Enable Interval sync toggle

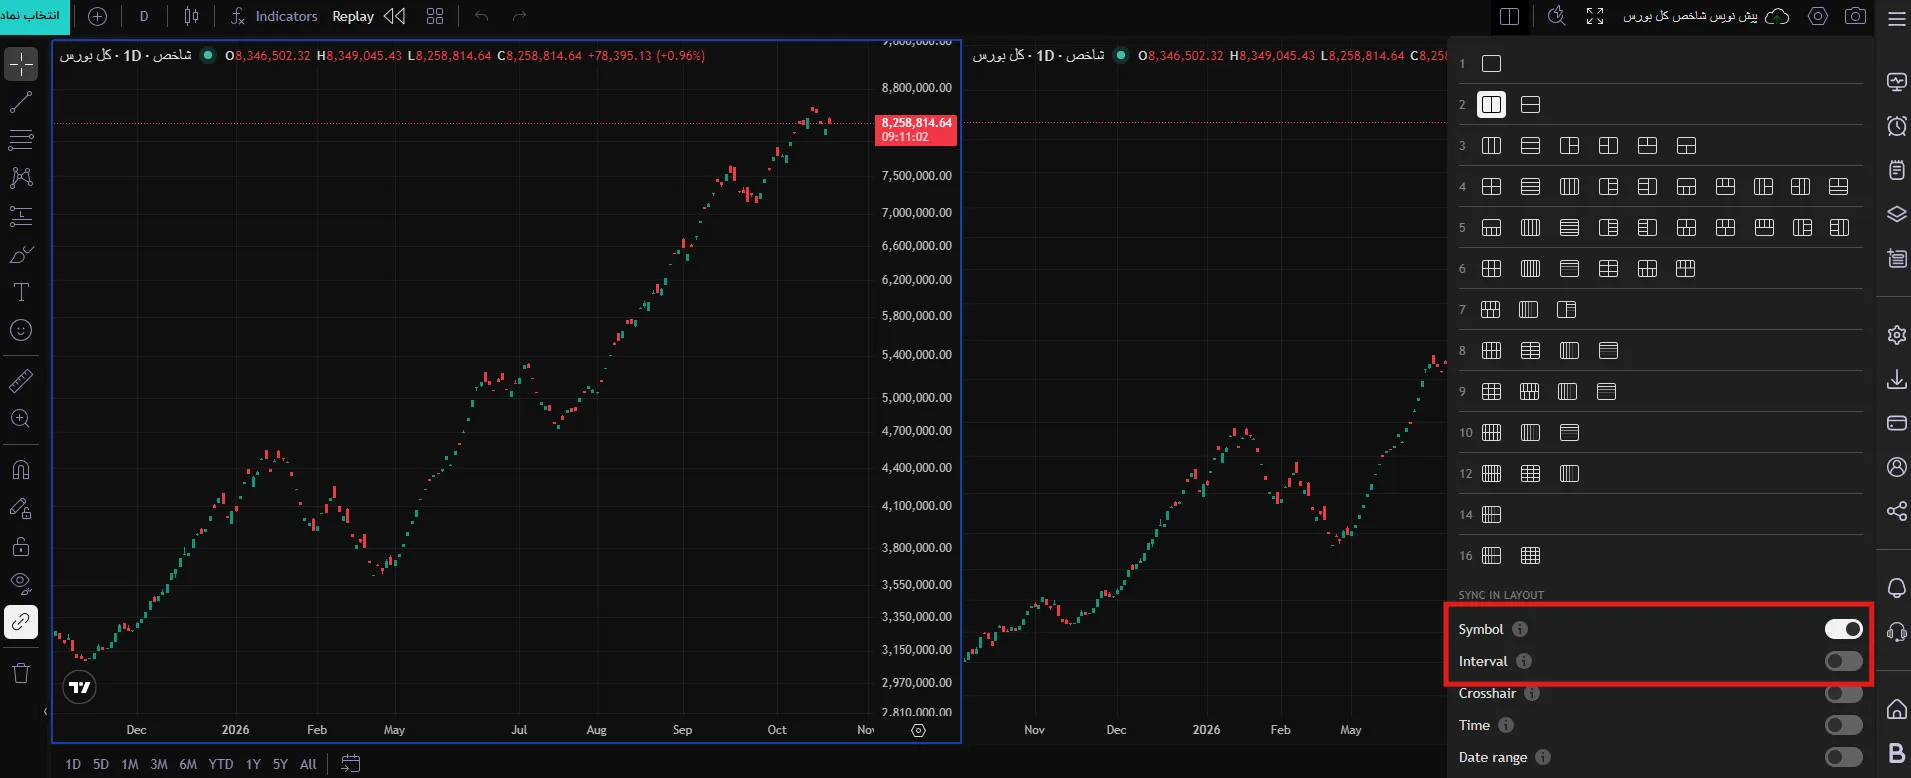(x=1843, y=661)
